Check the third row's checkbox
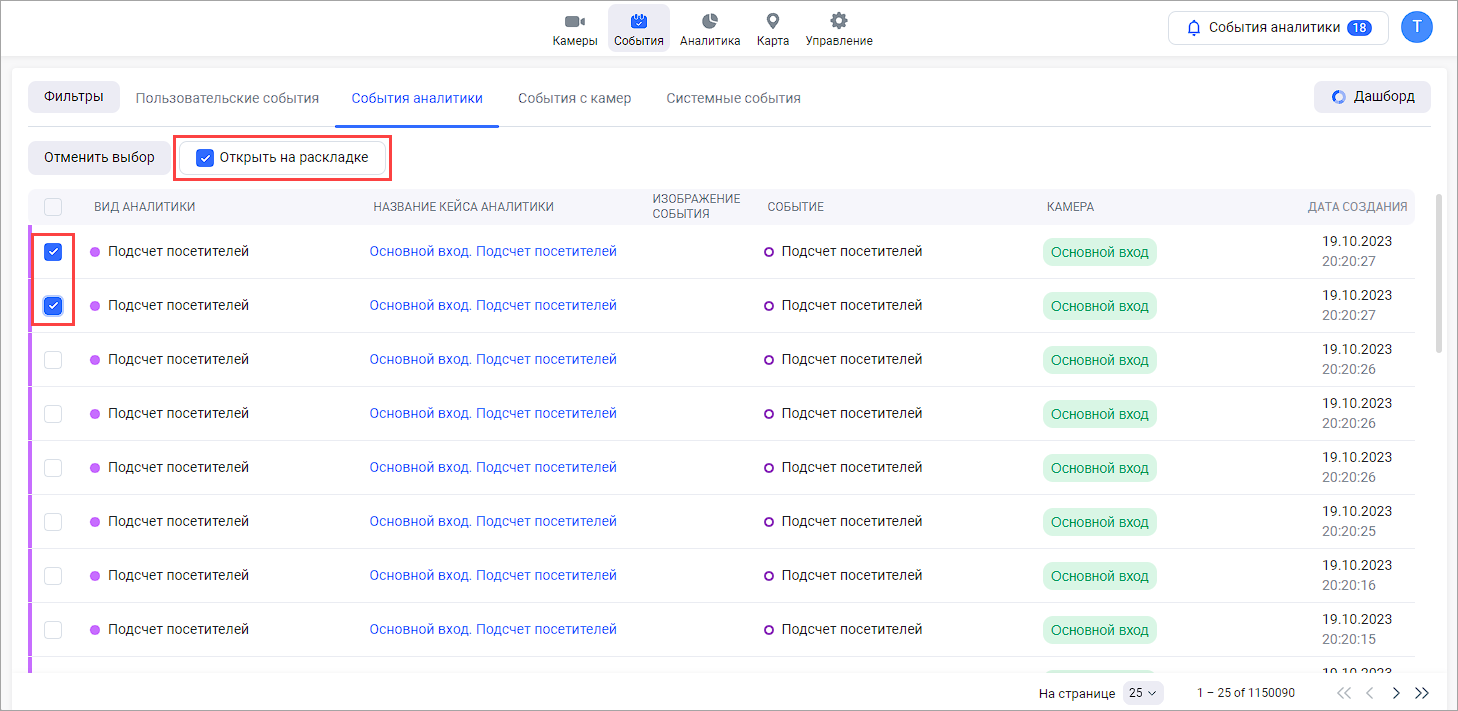1458x711 pixels. click(53, 360)
